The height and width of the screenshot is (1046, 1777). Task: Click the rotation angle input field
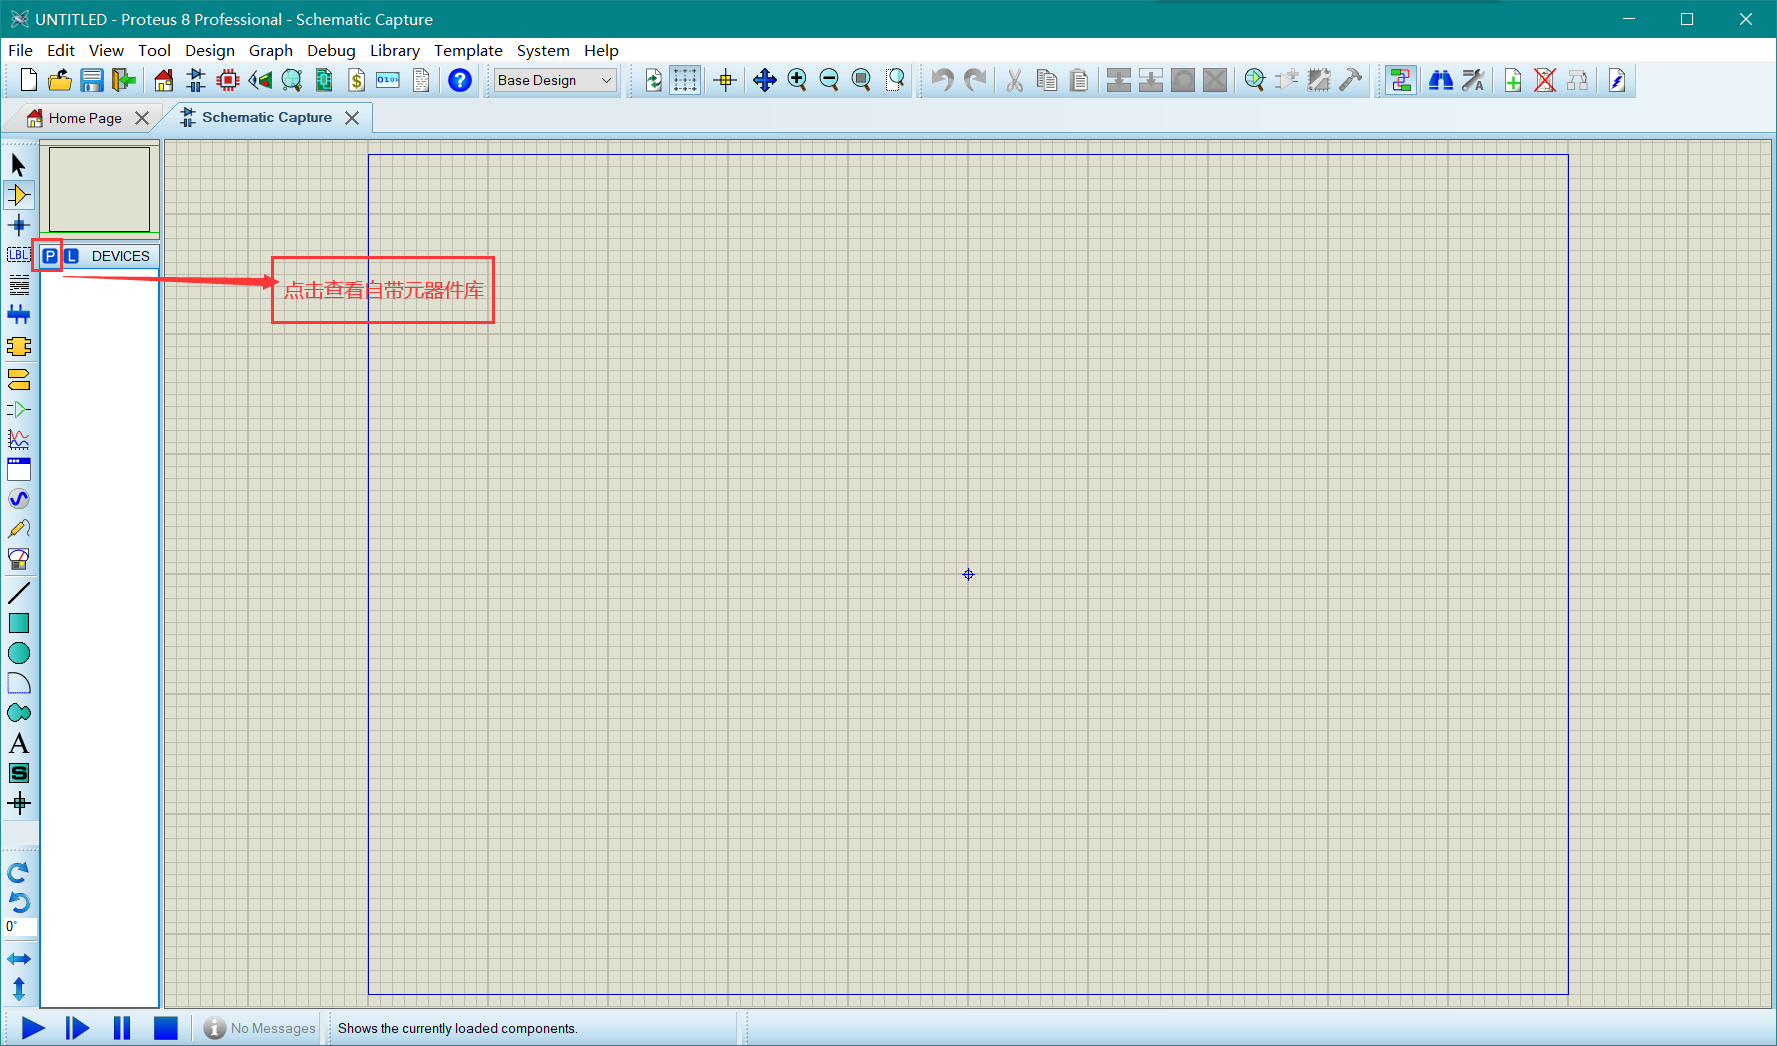pos(21,927)
